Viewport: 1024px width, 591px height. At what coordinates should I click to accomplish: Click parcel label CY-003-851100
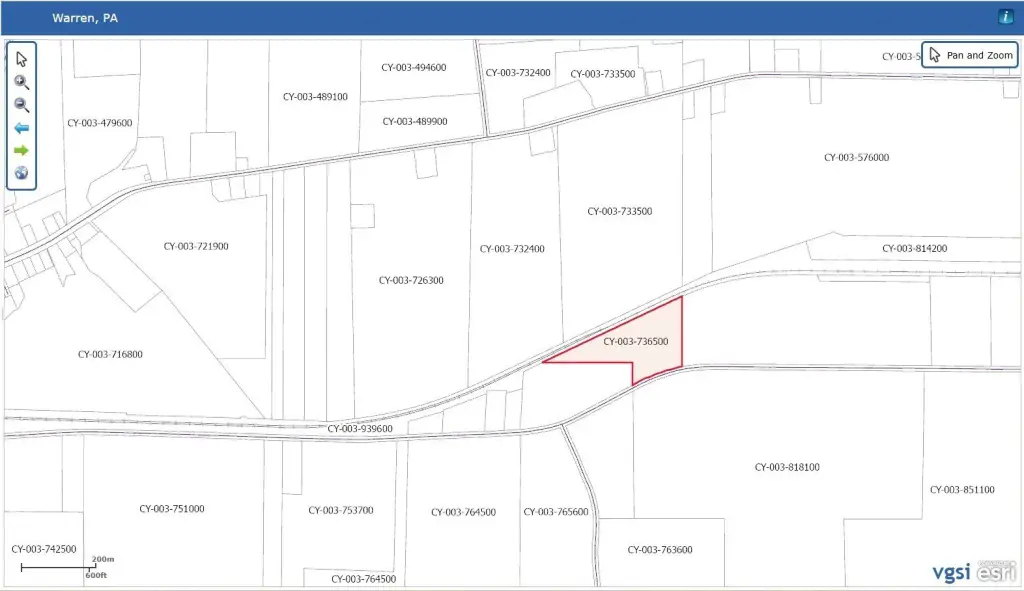(963, 490)
